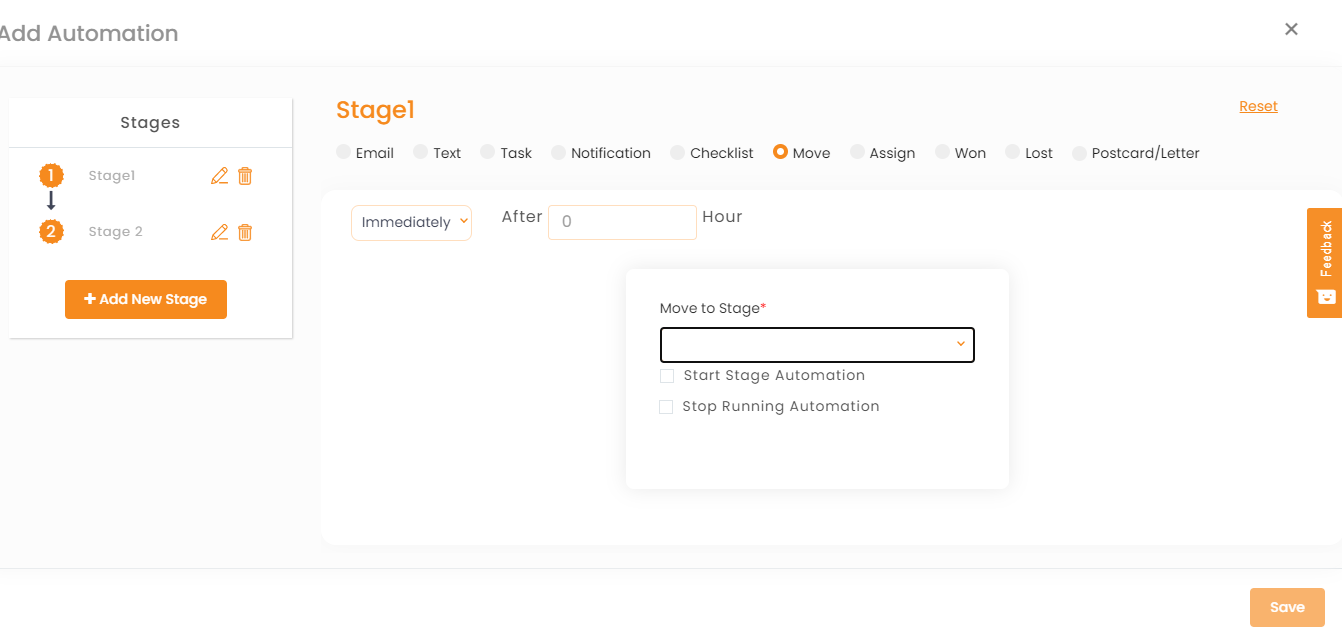Click the orange number 2 stage badge

51,232
